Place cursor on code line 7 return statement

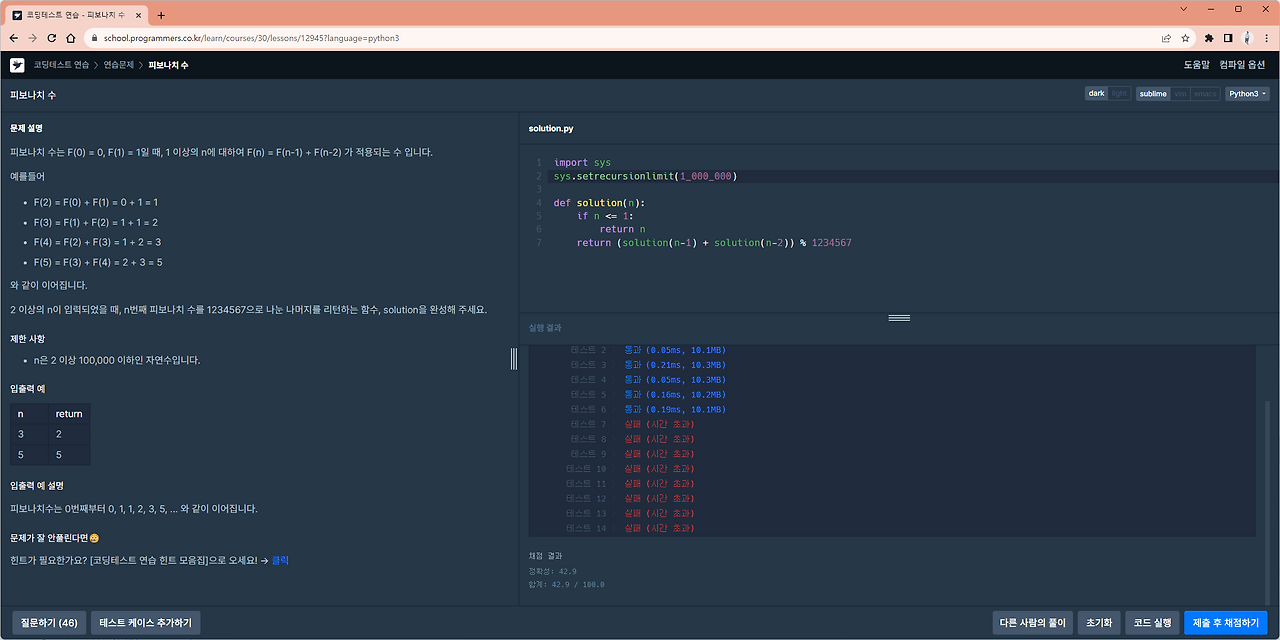[x=714, y=243]
